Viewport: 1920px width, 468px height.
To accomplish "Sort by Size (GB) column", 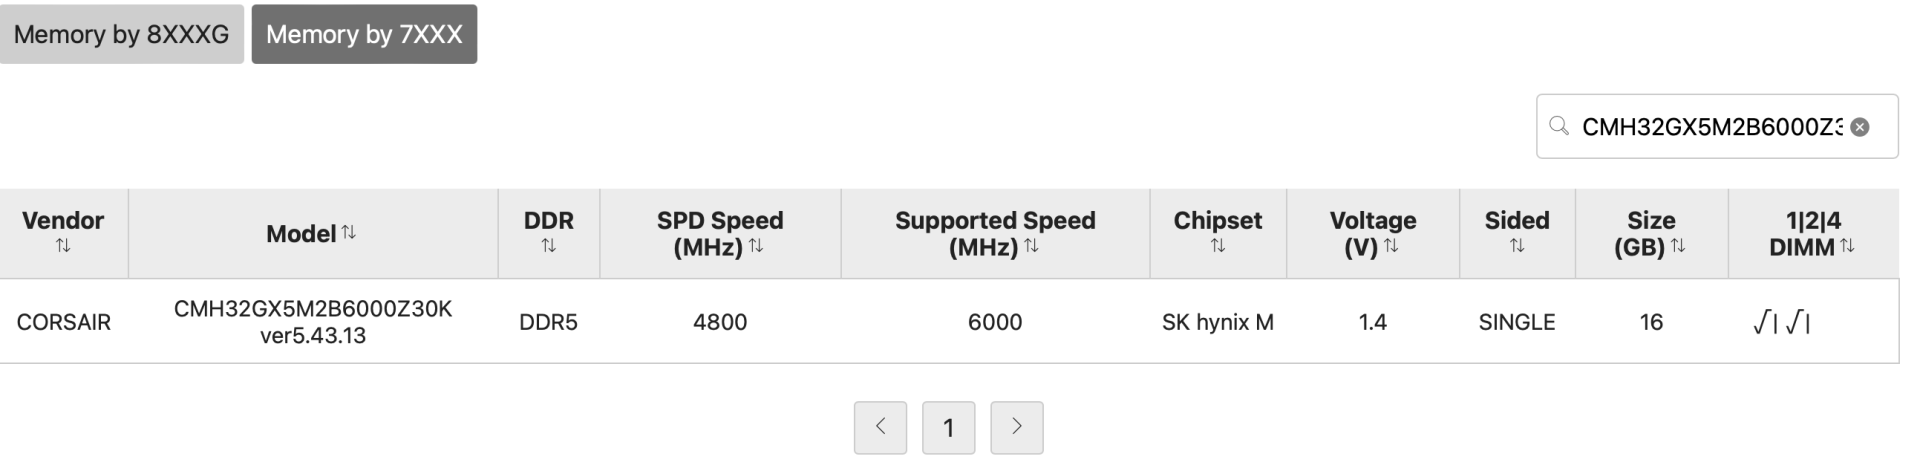I will [1677, 246].
